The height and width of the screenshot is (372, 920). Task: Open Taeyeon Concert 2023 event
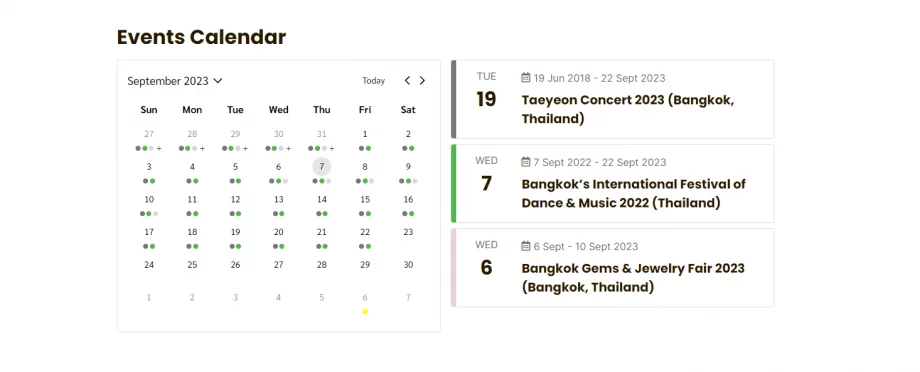(628, 109)
